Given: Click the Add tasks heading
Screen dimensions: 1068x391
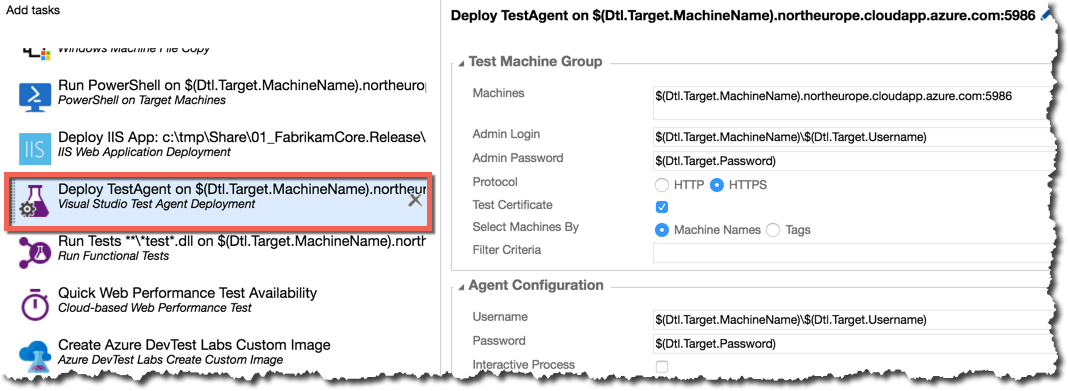Looking at the screenshot, I should coord(32,11).
